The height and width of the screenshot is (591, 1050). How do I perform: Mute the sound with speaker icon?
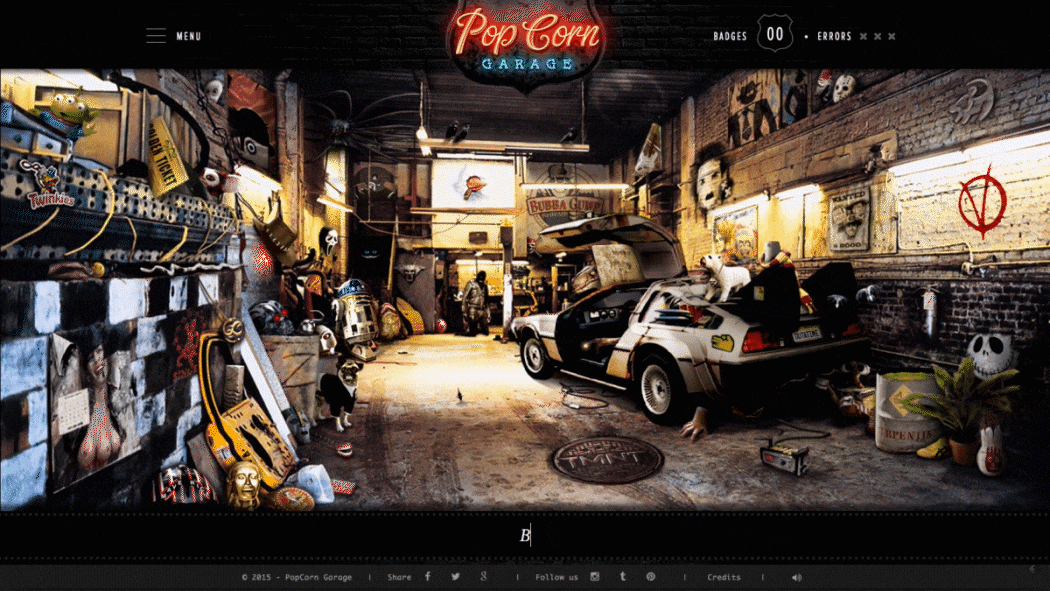[x=796, y=577]
